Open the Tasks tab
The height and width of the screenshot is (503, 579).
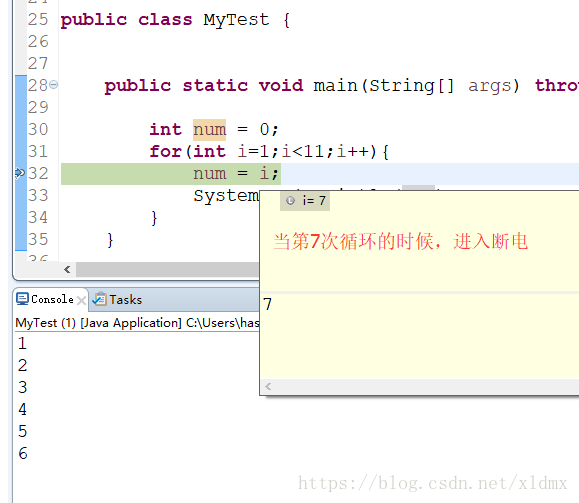coord(117,300)
